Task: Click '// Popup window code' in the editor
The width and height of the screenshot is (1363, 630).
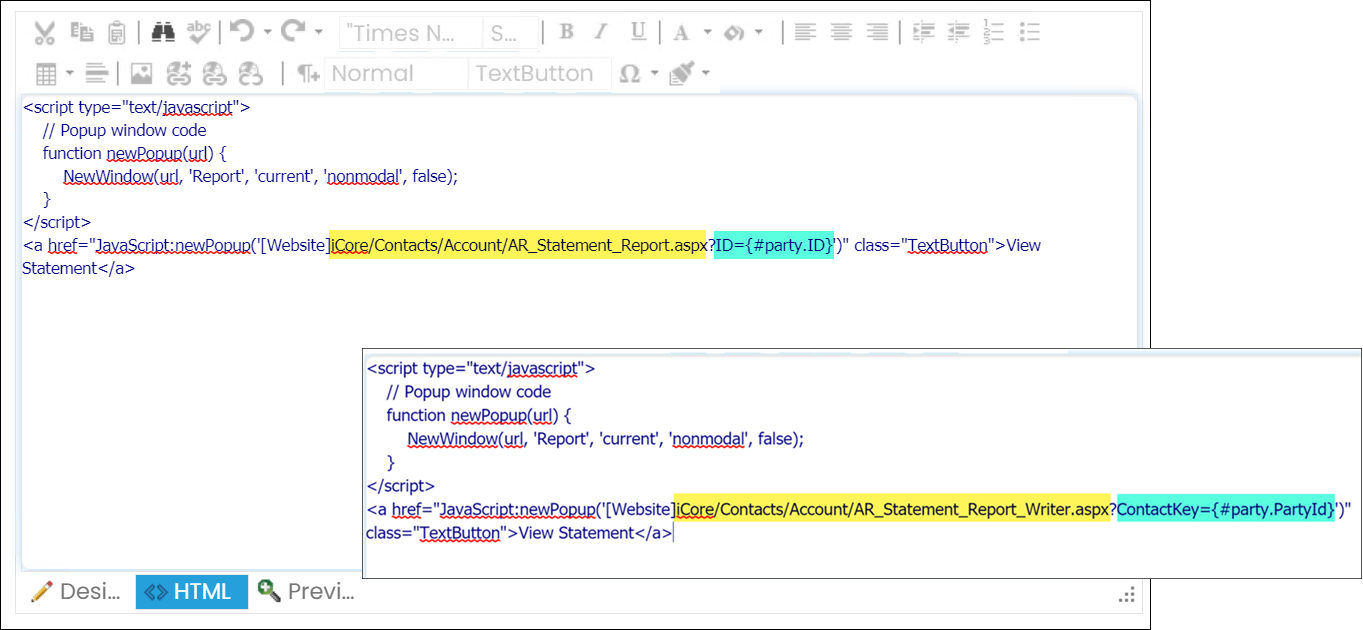Action: tap(124, 130)
